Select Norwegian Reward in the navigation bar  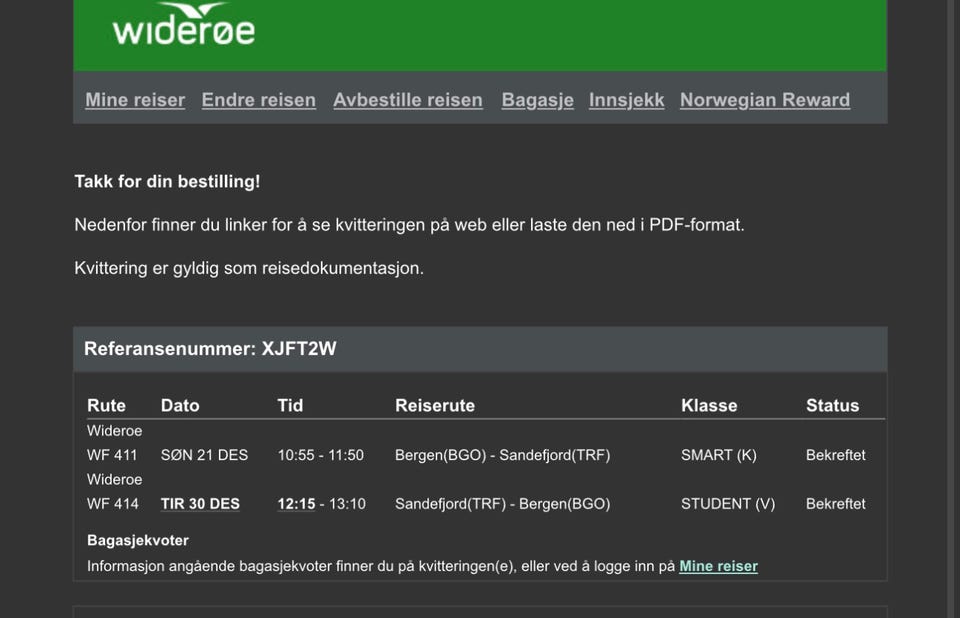[765, 100]
